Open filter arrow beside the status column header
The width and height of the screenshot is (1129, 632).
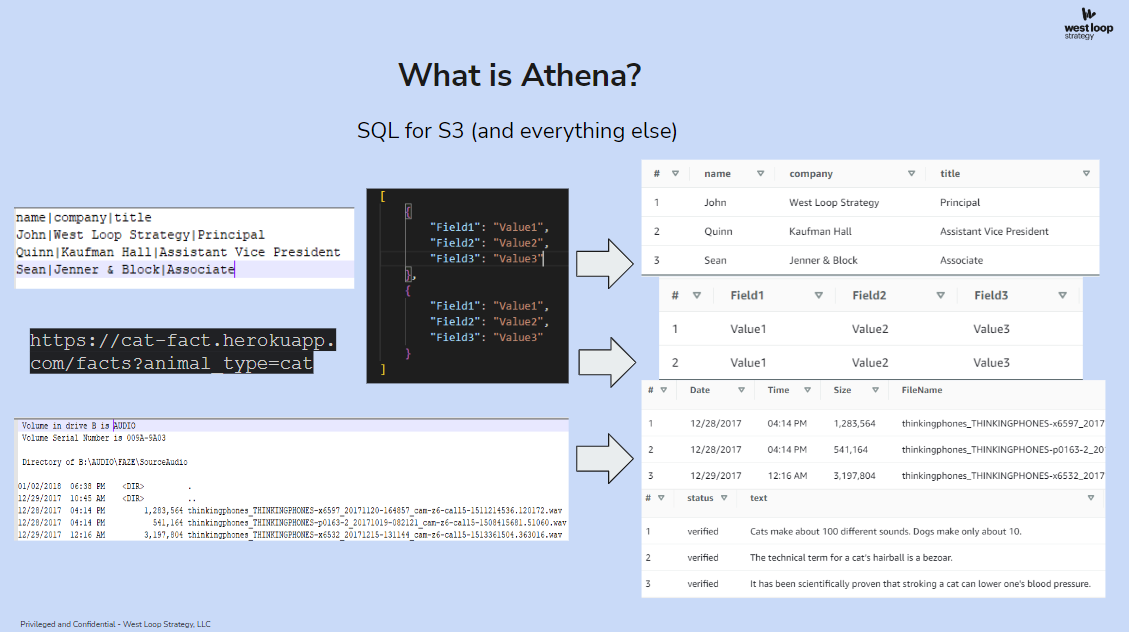pyautogui.click(x=724, y=498)
